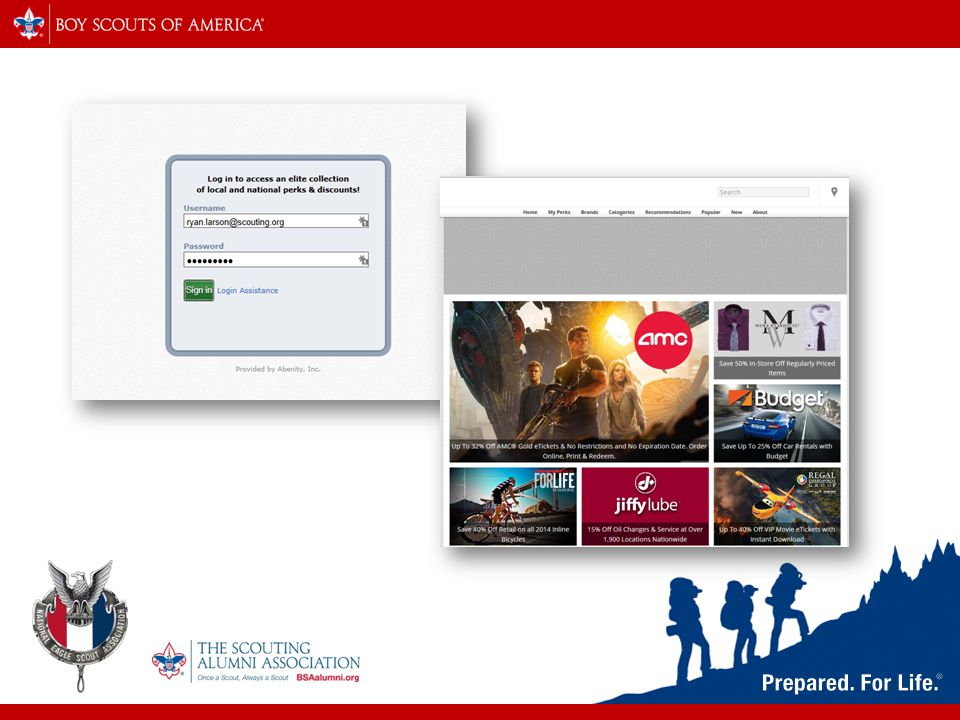Image resolution: width=960 pixels, height=720 pixels.
Task: Open the Regal VIP Movie eTickets tile
Action: (777, 506)
